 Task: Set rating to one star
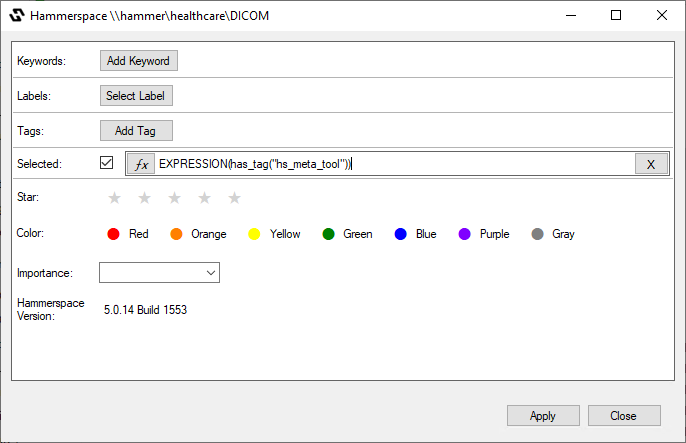click(x=115, y=198)
